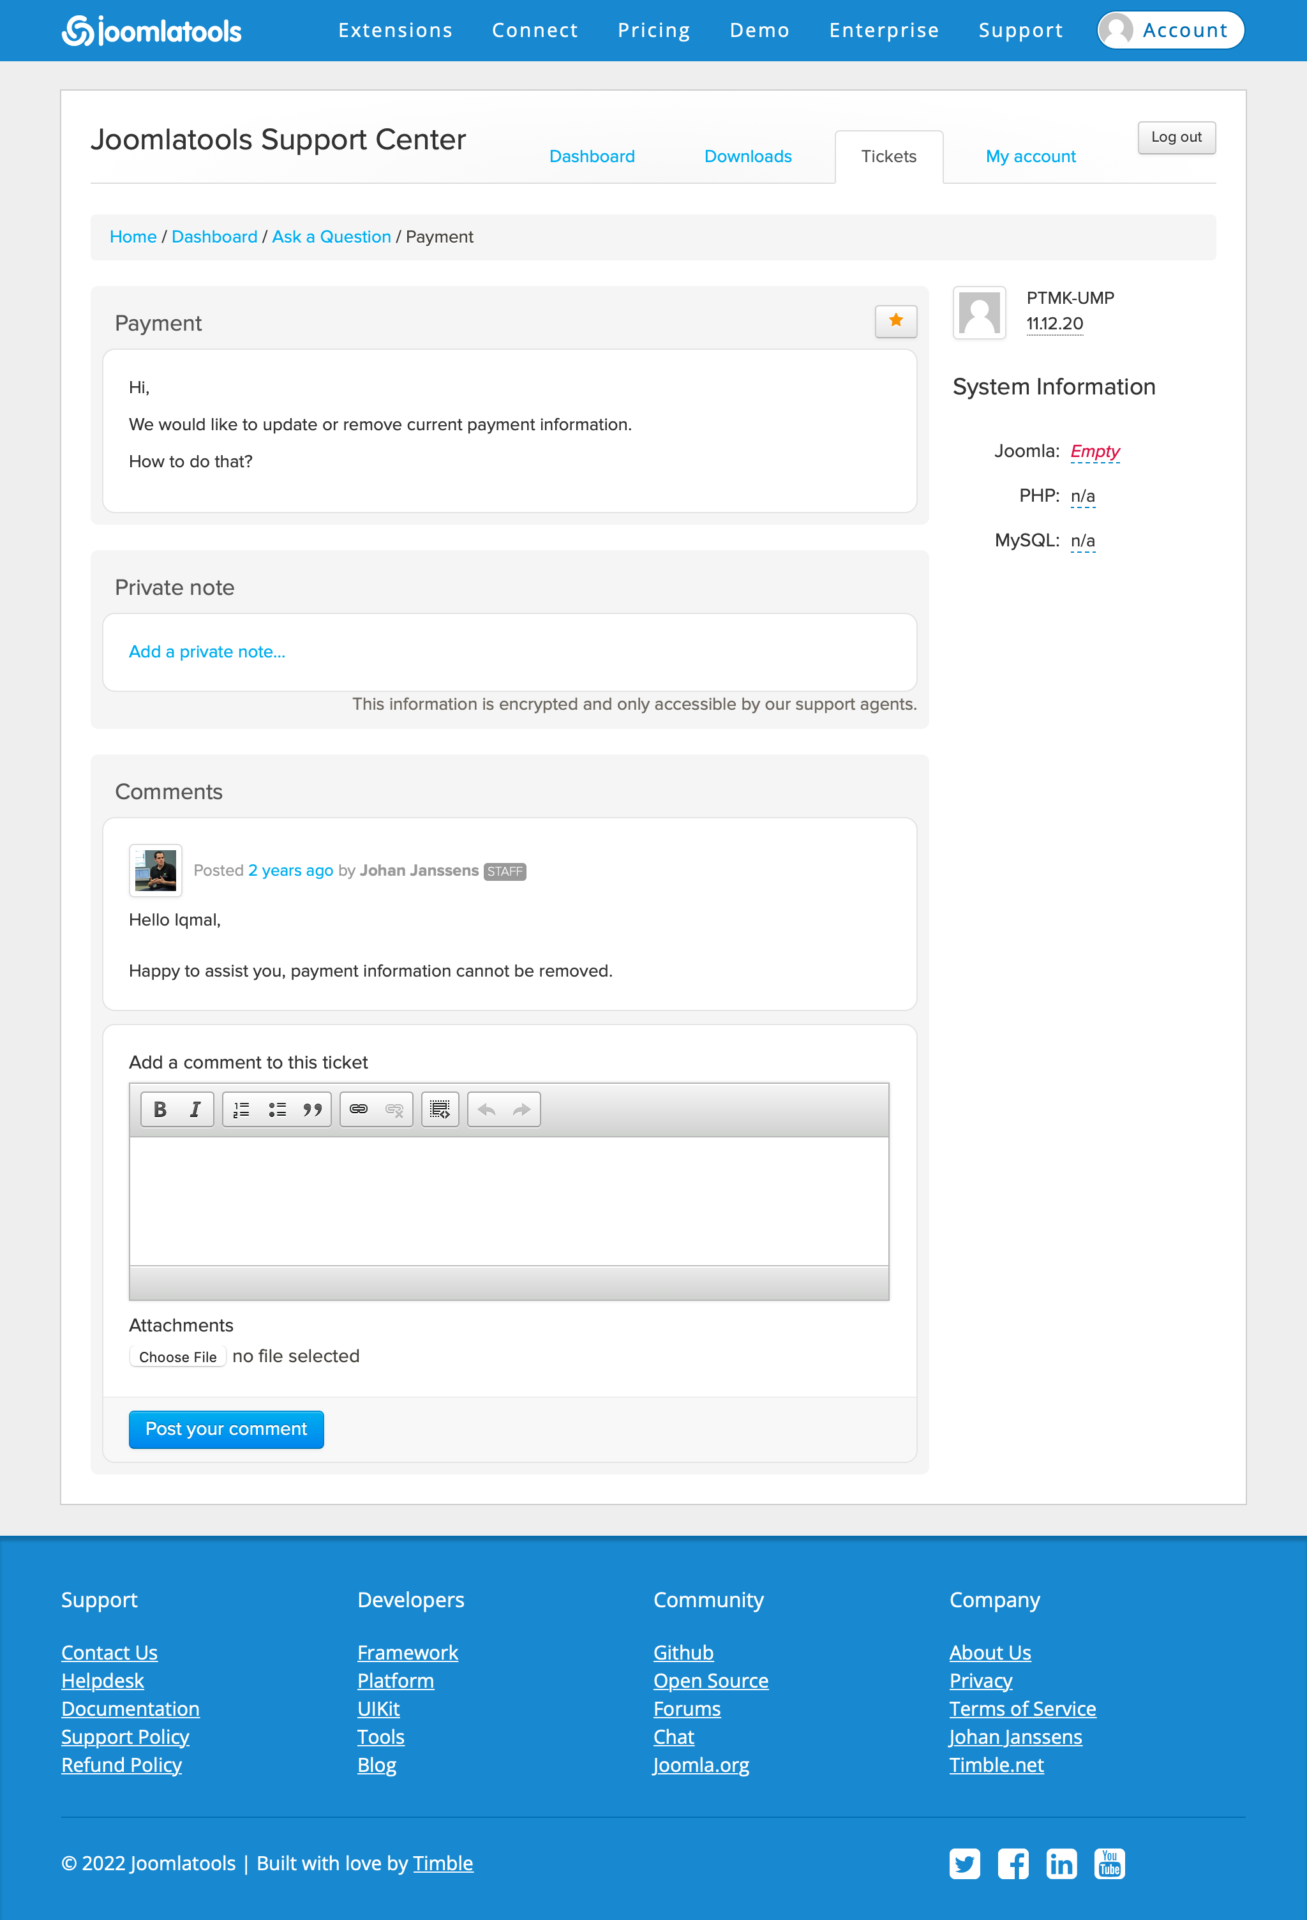1307x1920 pixels.
Task: Open Pricing in top navigation
Action: click(654, 30)
